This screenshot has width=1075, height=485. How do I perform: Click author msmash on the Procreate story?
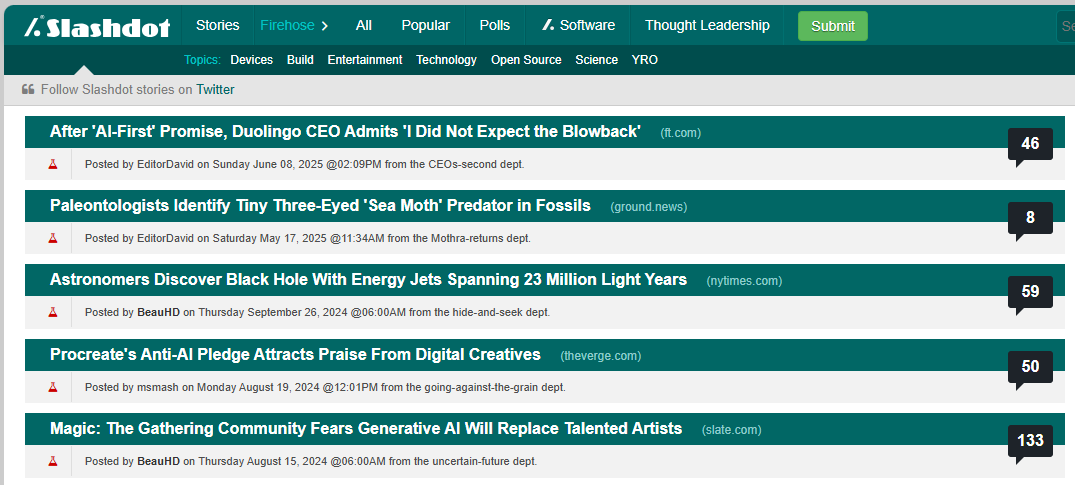[x=158, y=387]
